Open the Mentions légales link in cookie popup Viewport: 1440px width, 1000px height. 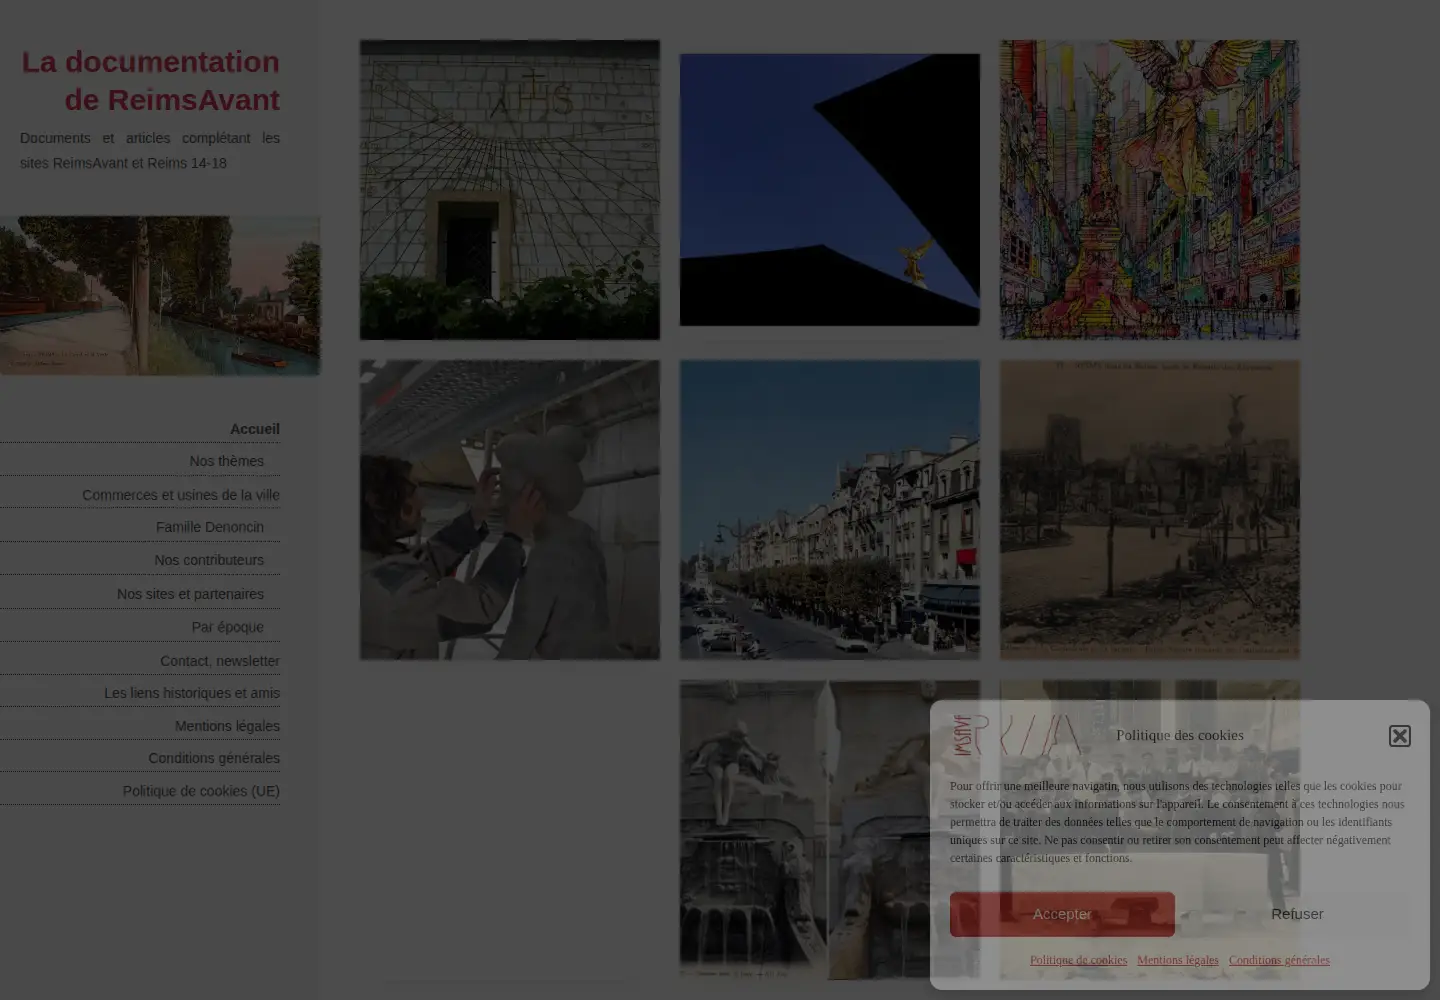[1178, 960]
